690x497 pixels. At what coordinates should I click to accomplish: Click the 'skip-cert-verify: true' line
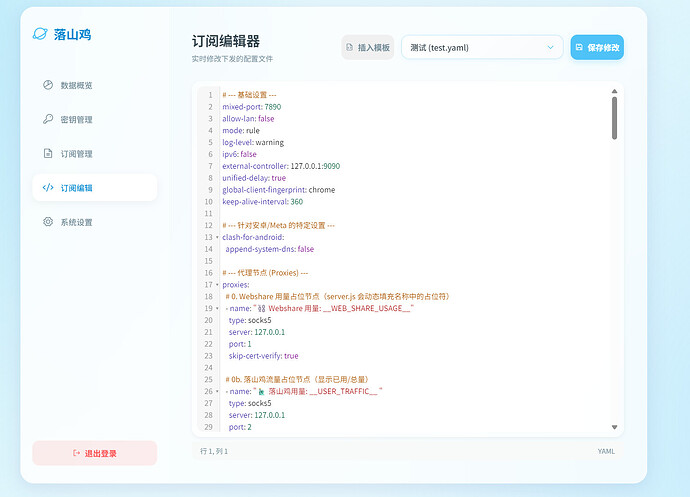point(263,356)
